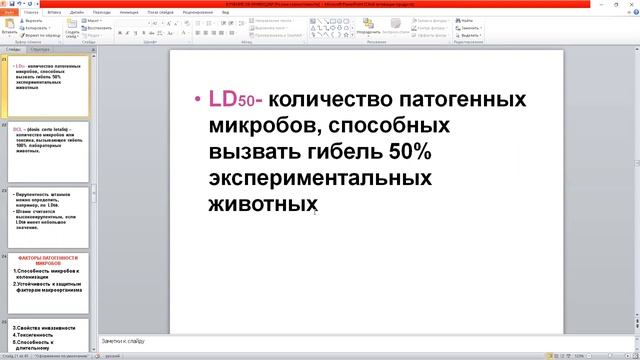
Task: Open the File (Файл) tab
Action: 9,12
